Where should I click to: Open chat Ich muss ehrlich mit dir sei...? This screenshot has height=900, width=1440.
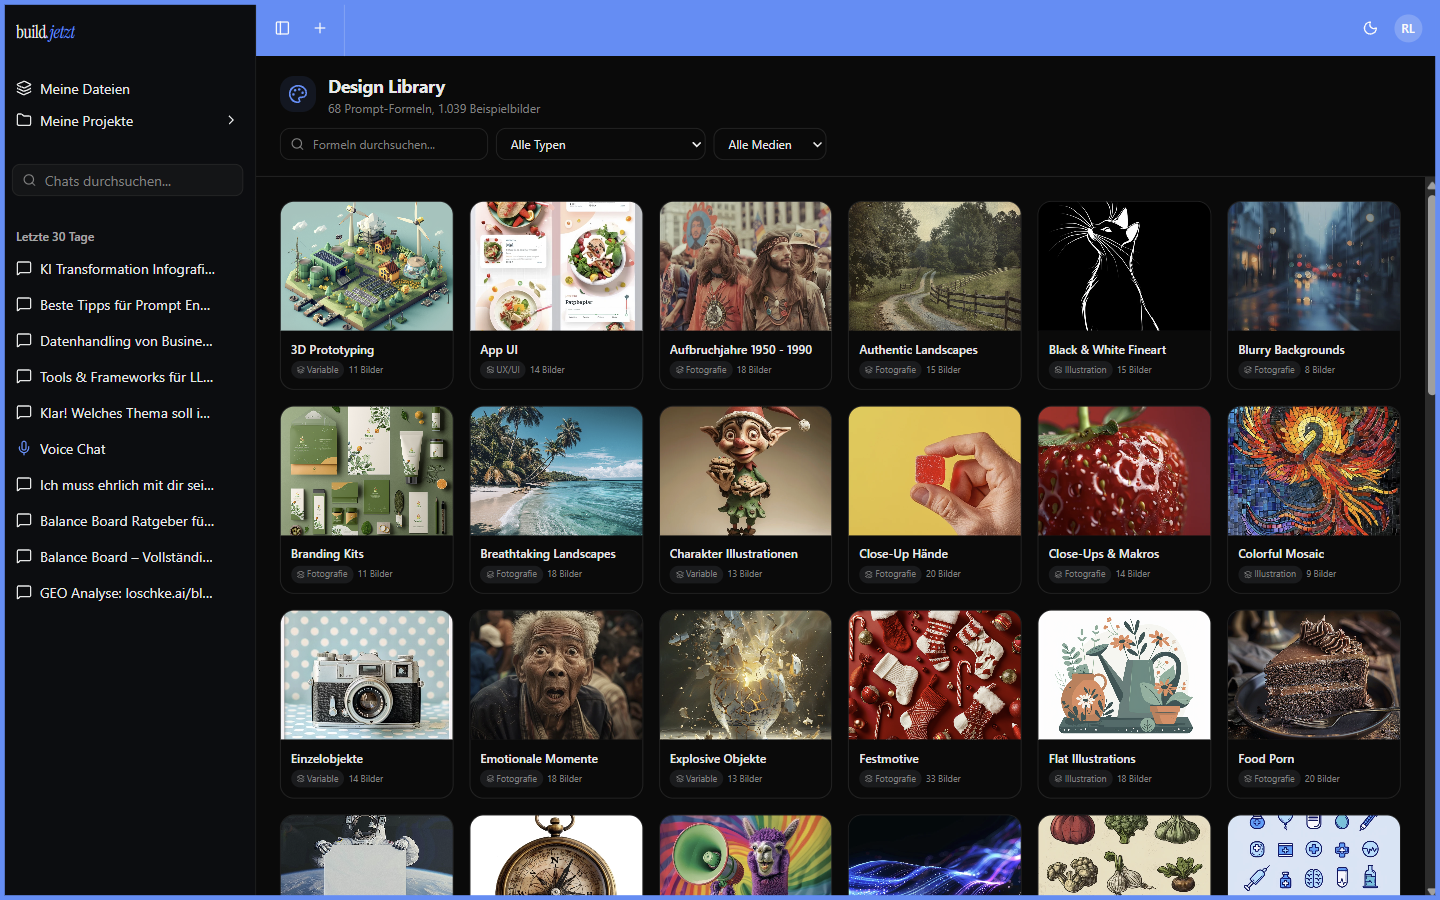coord(128,485)
